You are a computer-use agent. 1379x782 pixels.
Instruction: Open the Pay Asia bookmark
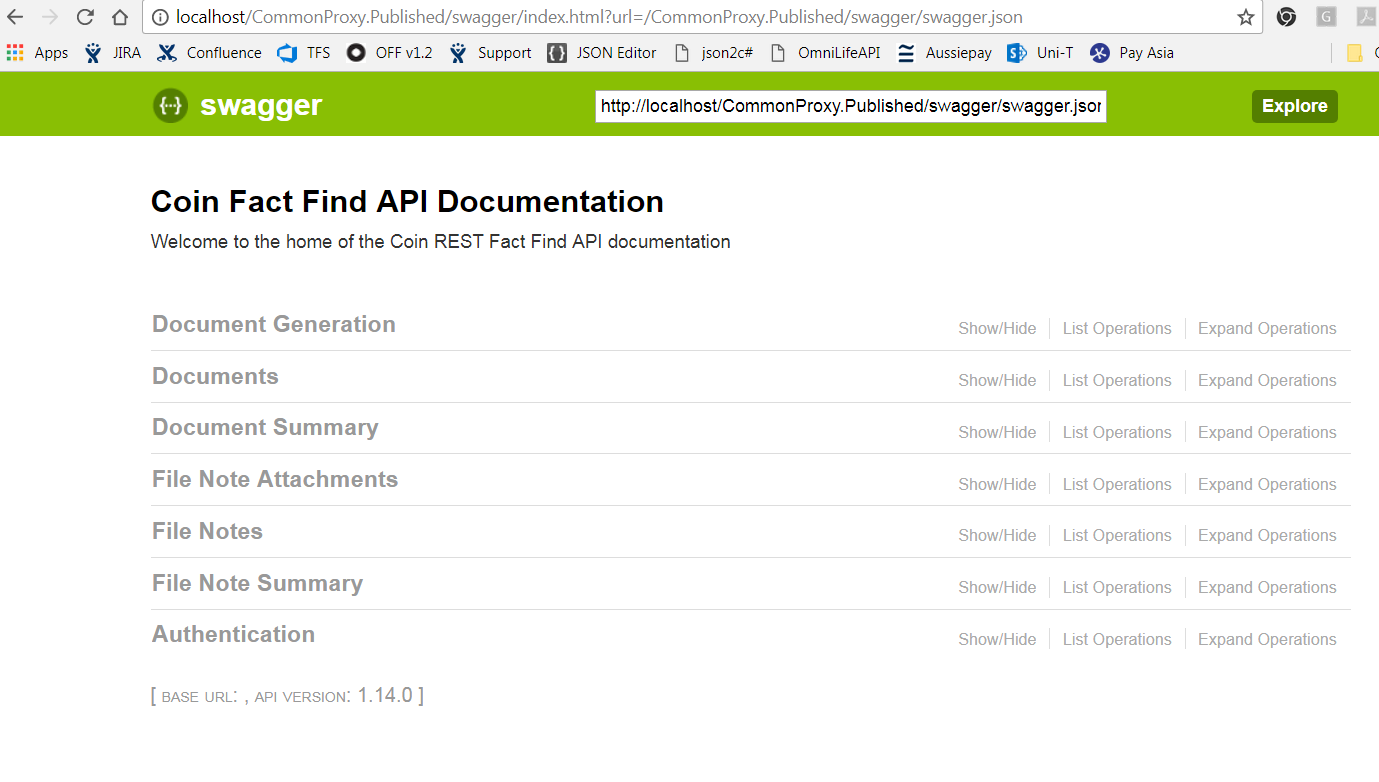click(1132, 53)
